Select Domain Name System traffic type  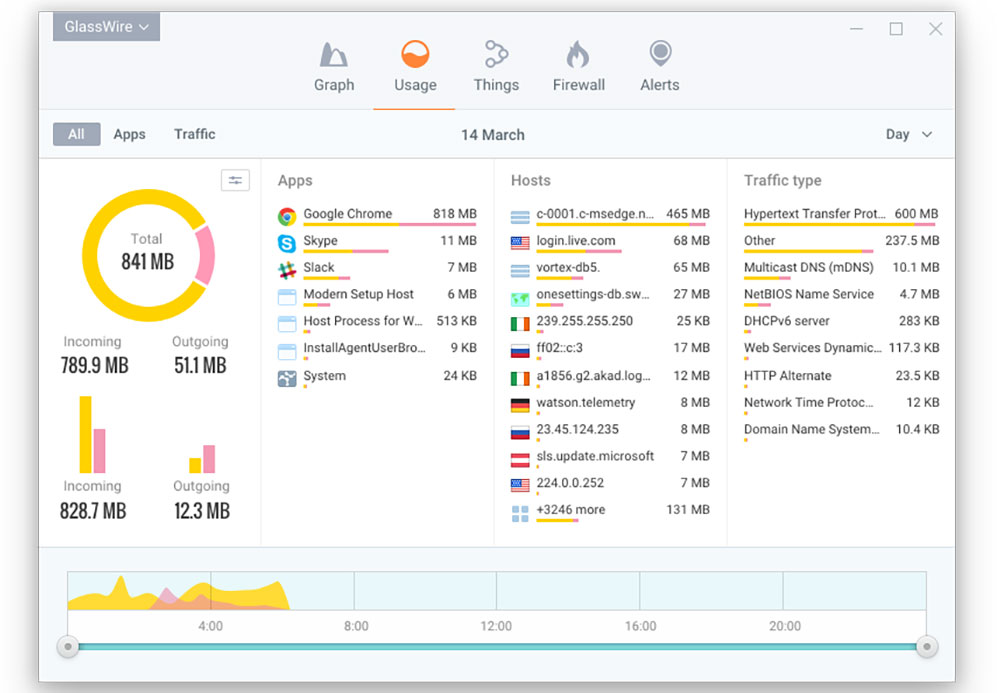click(x=841, y=430)
